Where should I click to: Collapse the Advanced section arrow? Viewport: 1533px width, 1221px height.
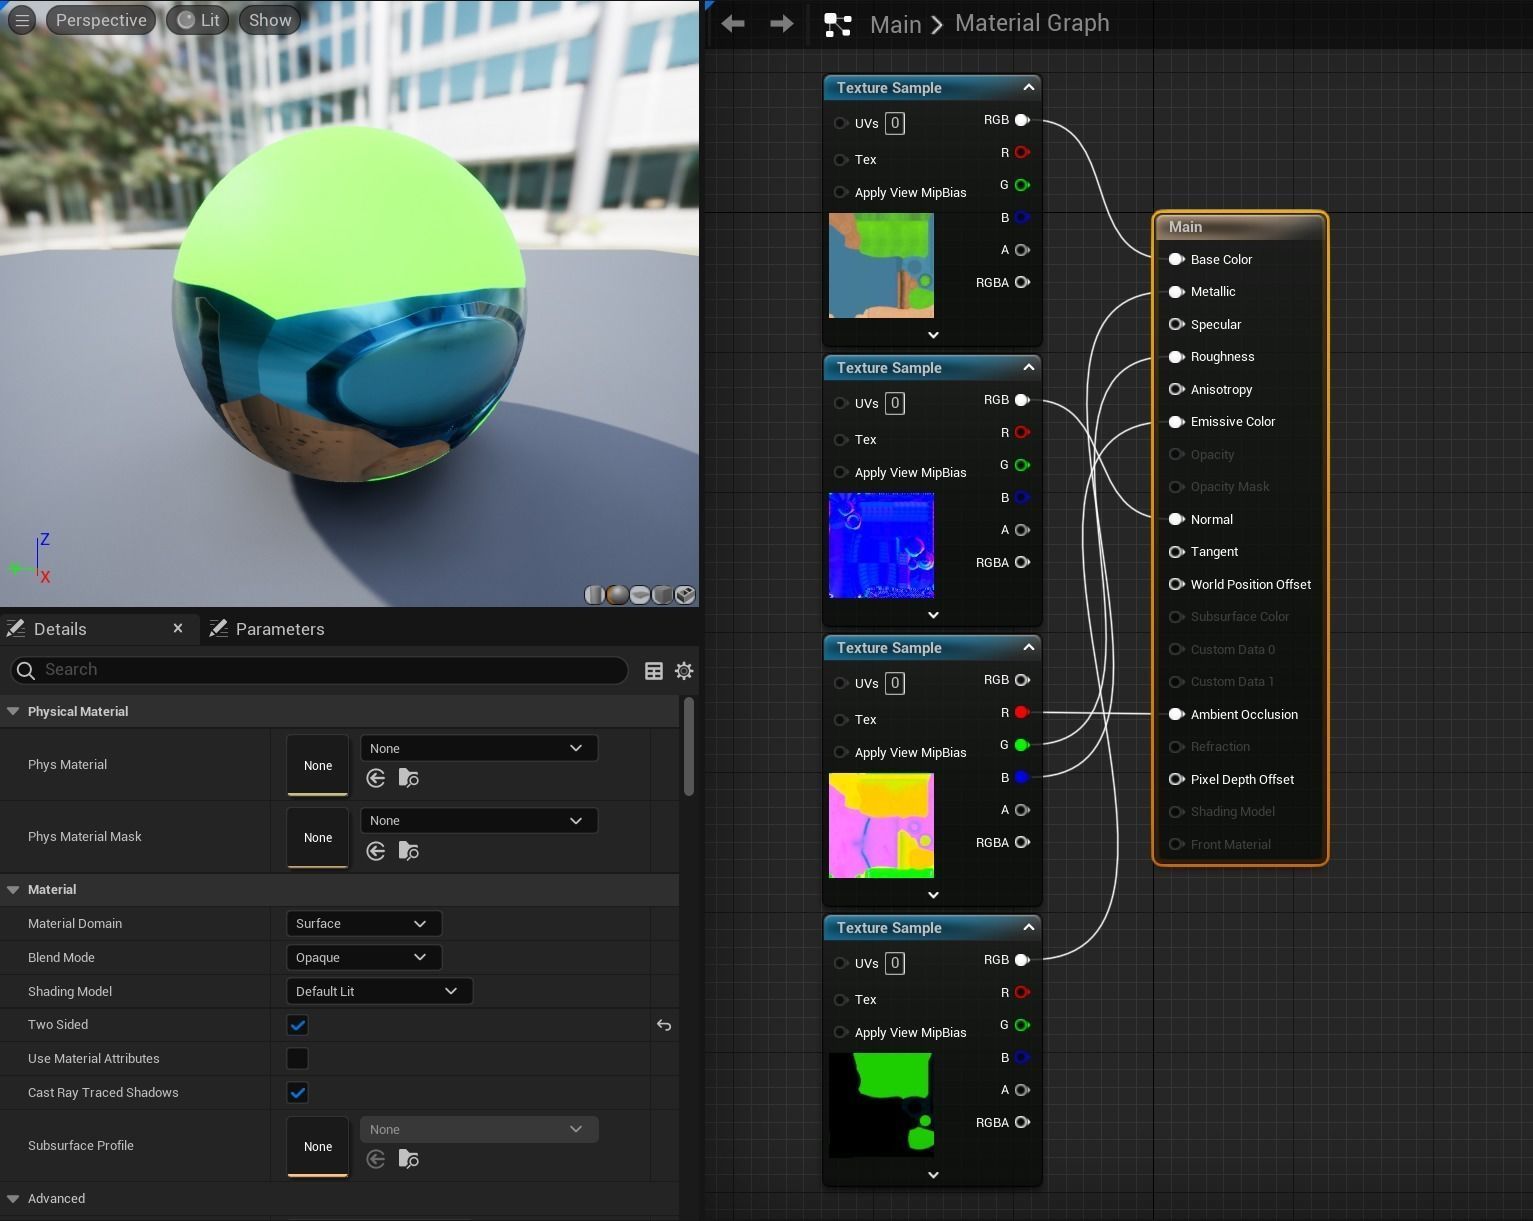13,1198
